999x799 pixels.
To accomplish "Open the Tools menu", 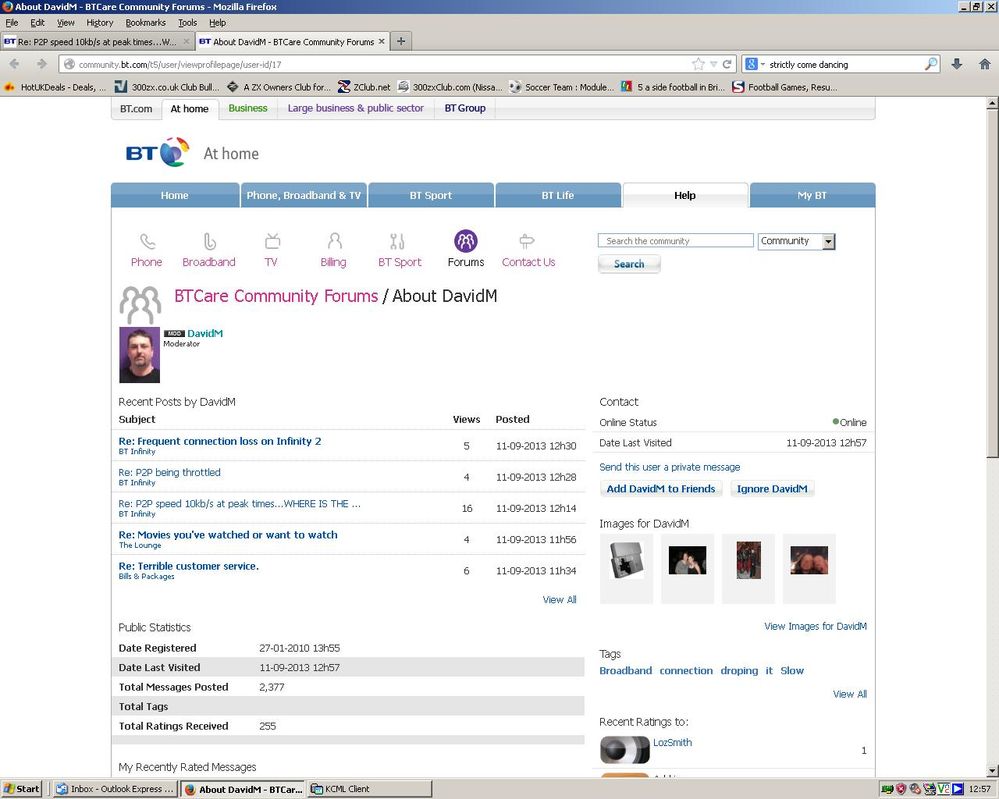I will (x=187, y=22).
